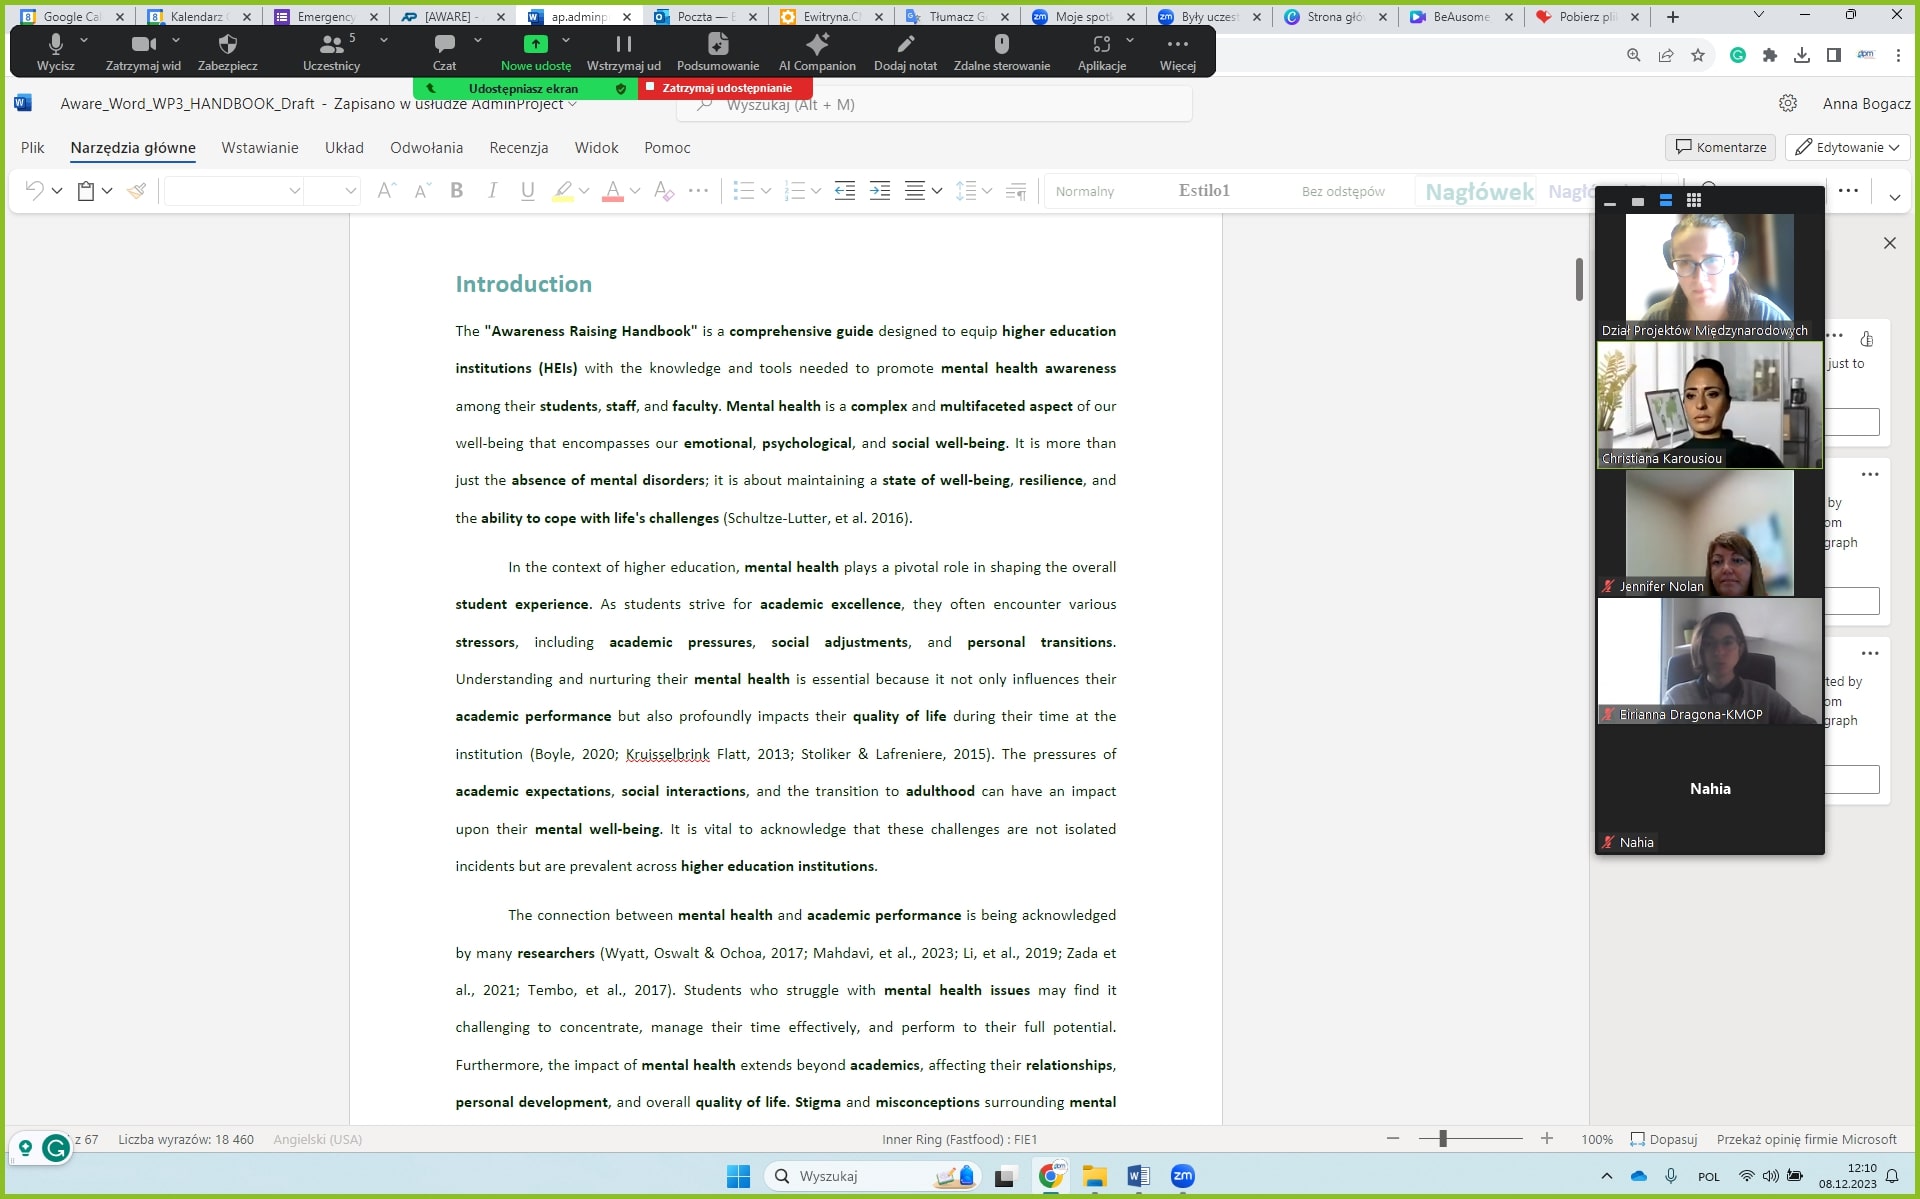Click the Italic formatting icon
Screen dimensions: 1920x1199
(492, 190)
